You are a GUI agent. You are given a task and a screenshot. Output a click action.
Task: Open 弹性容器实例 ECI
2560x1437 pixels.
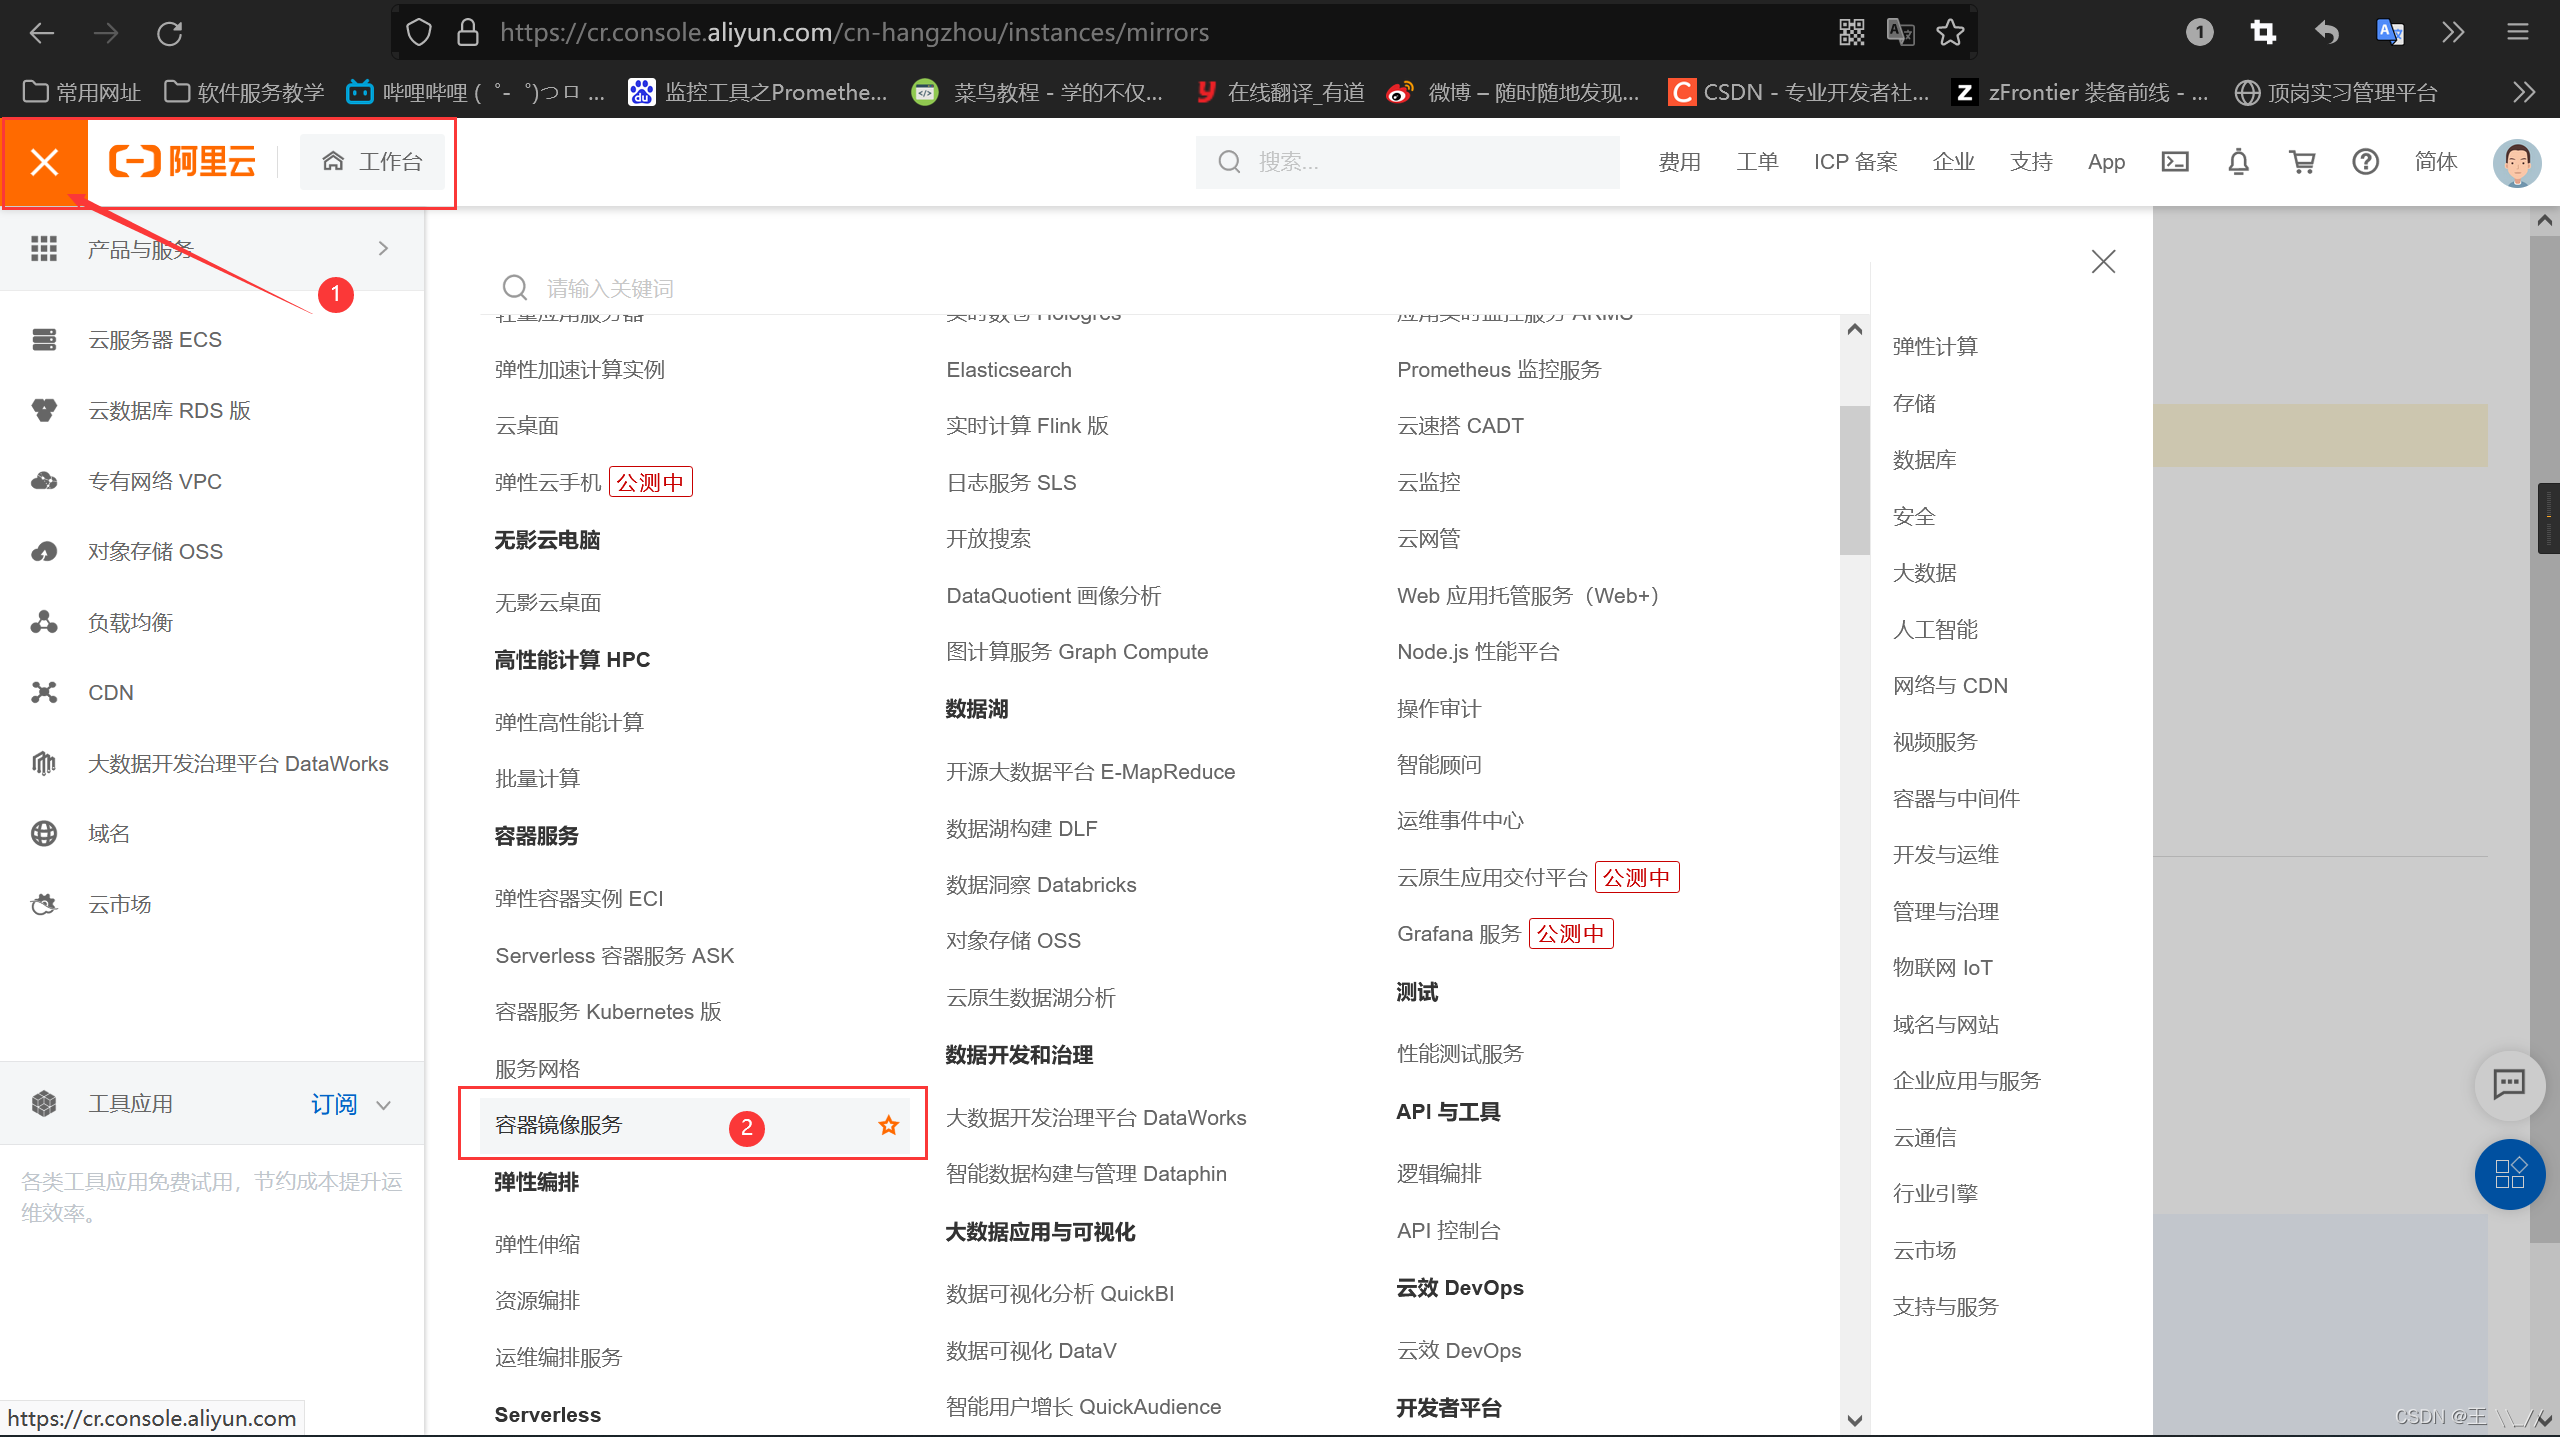pyautogui.click(x=579, y=899)
